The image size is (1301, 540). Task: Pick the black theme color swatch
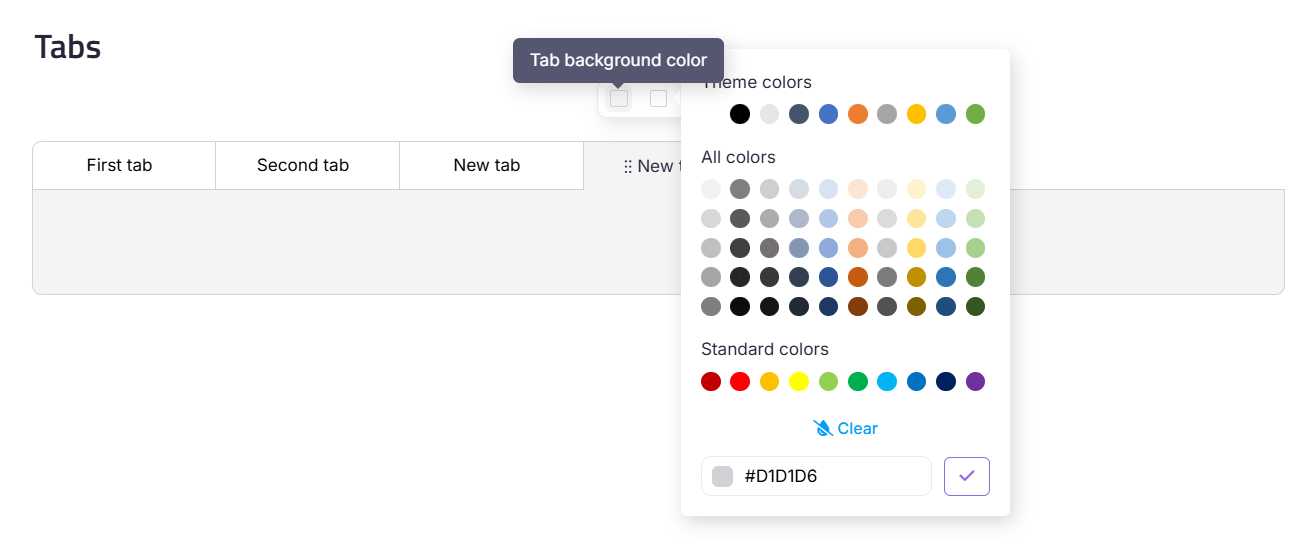(740, 114)
